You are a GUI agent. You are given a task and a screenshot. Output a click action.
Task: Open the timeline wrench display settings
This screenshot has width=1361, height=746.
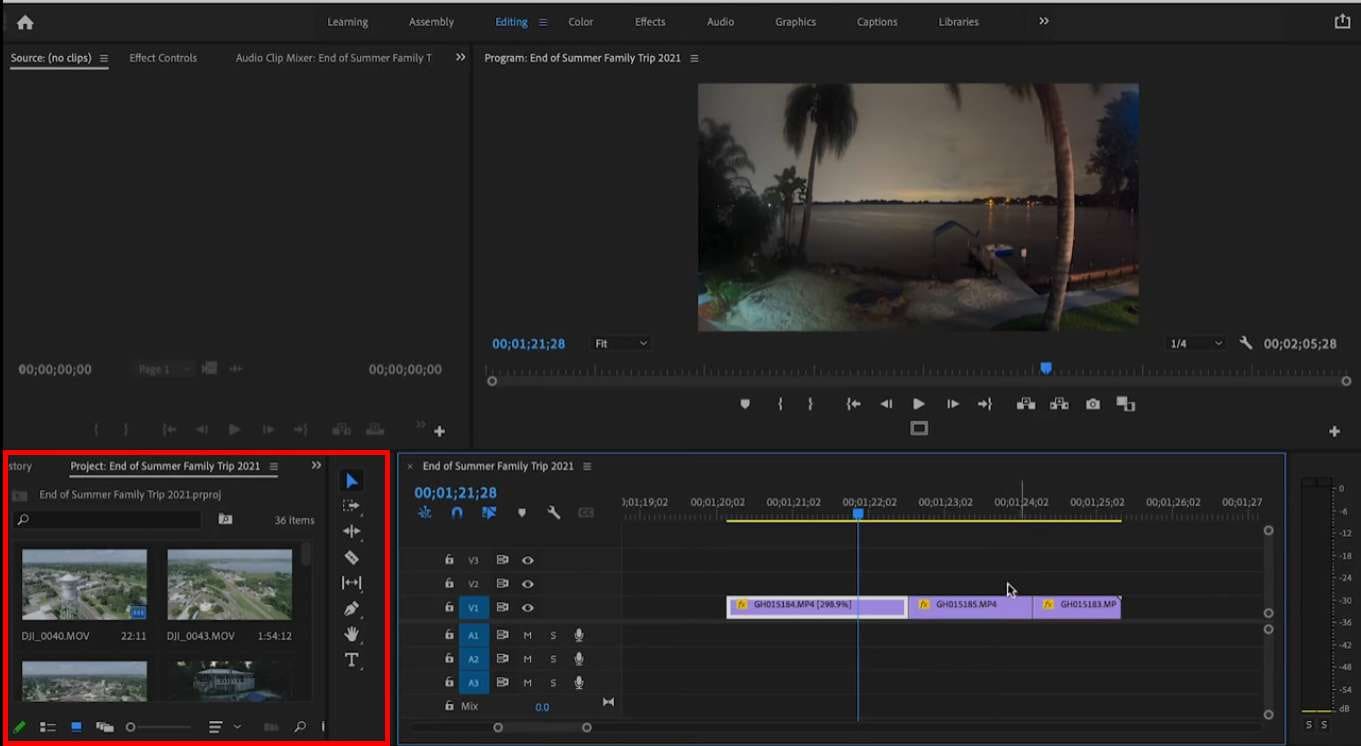pyautogui.click(x=553, y=513)
